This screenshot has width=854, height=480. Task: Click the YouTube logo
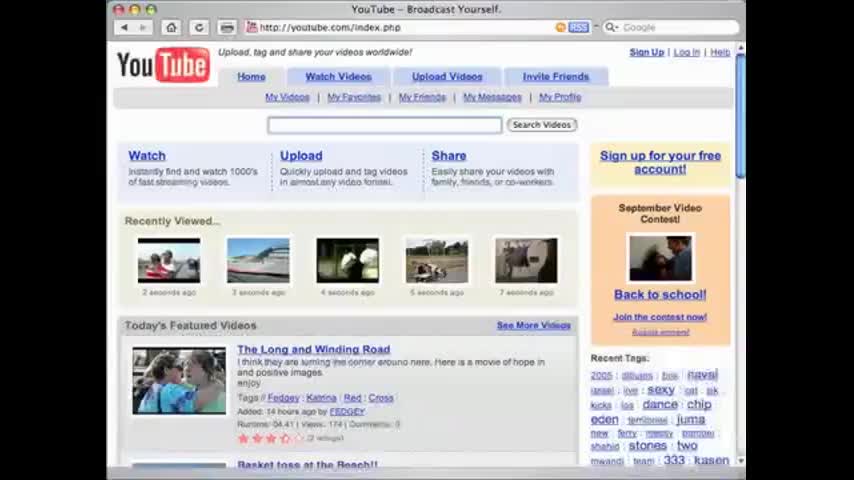163,65
